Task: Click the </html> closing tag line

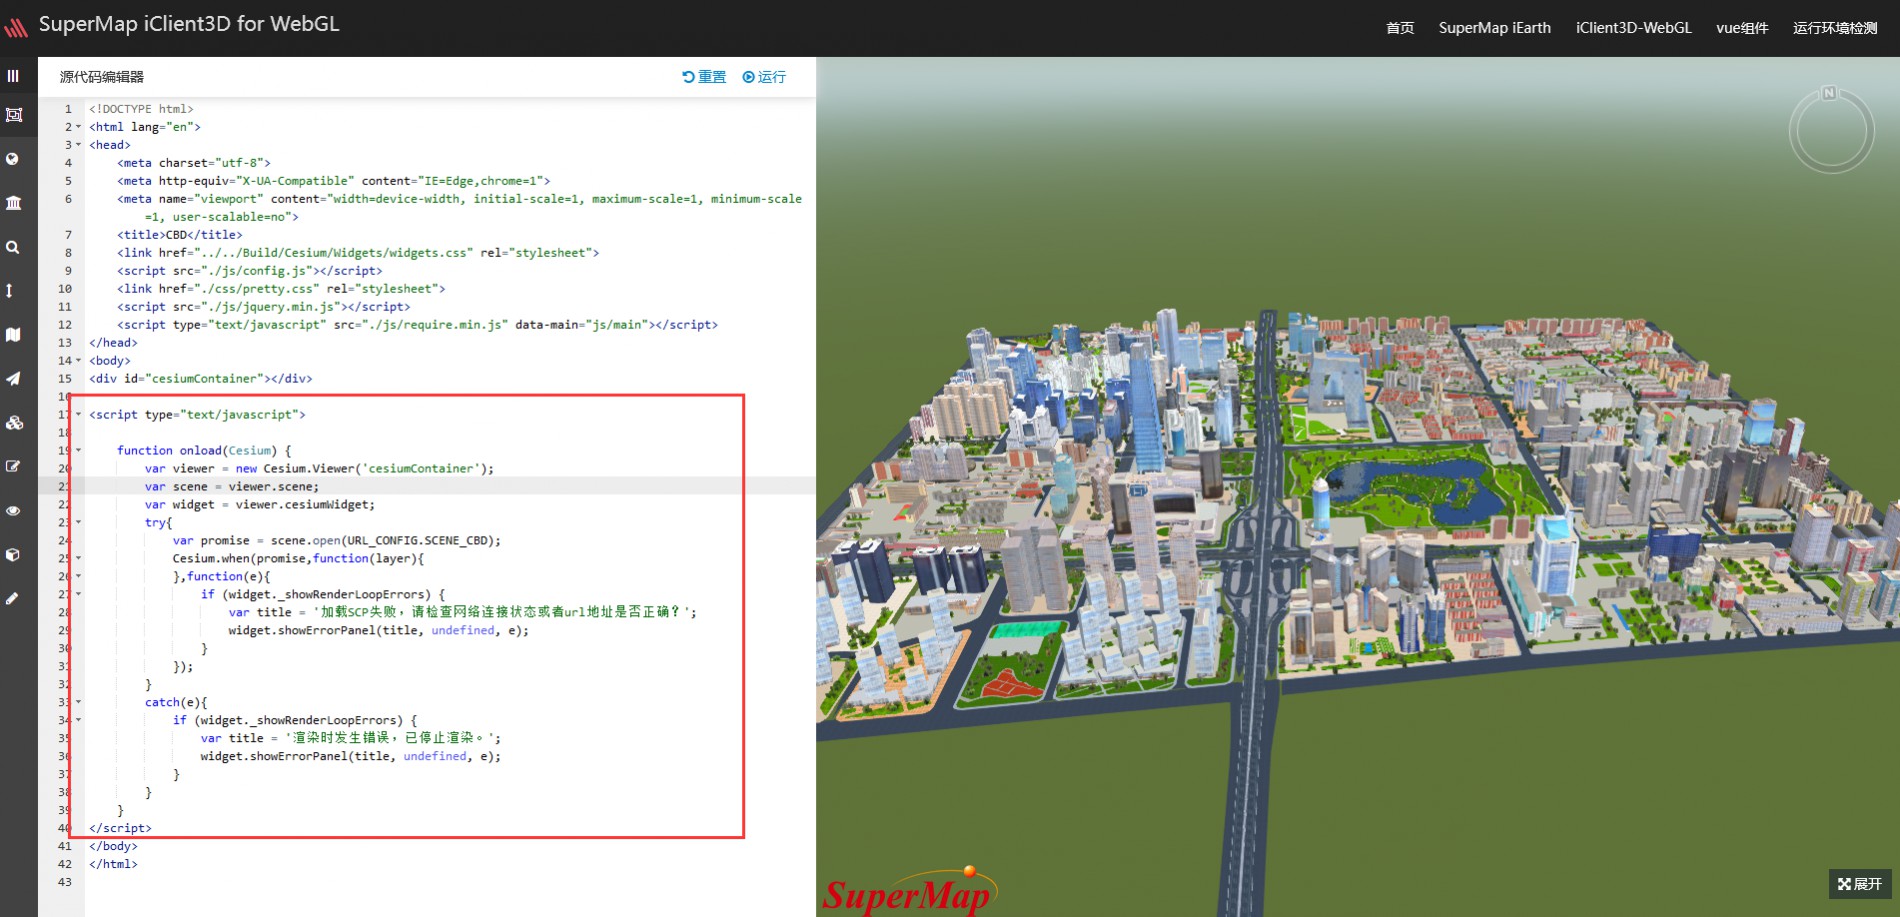Action: pos(113,864)
